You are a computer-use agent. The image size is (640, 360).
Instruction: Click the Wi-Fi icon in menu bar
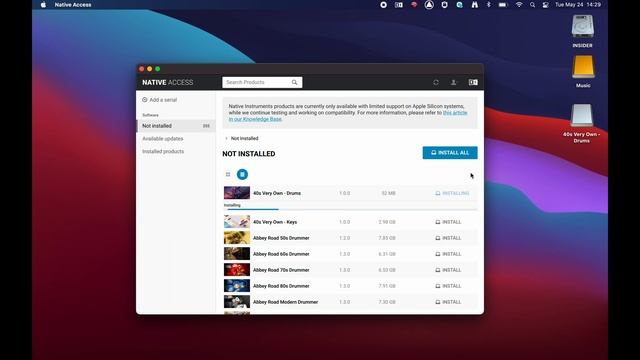tap(519, 5)
